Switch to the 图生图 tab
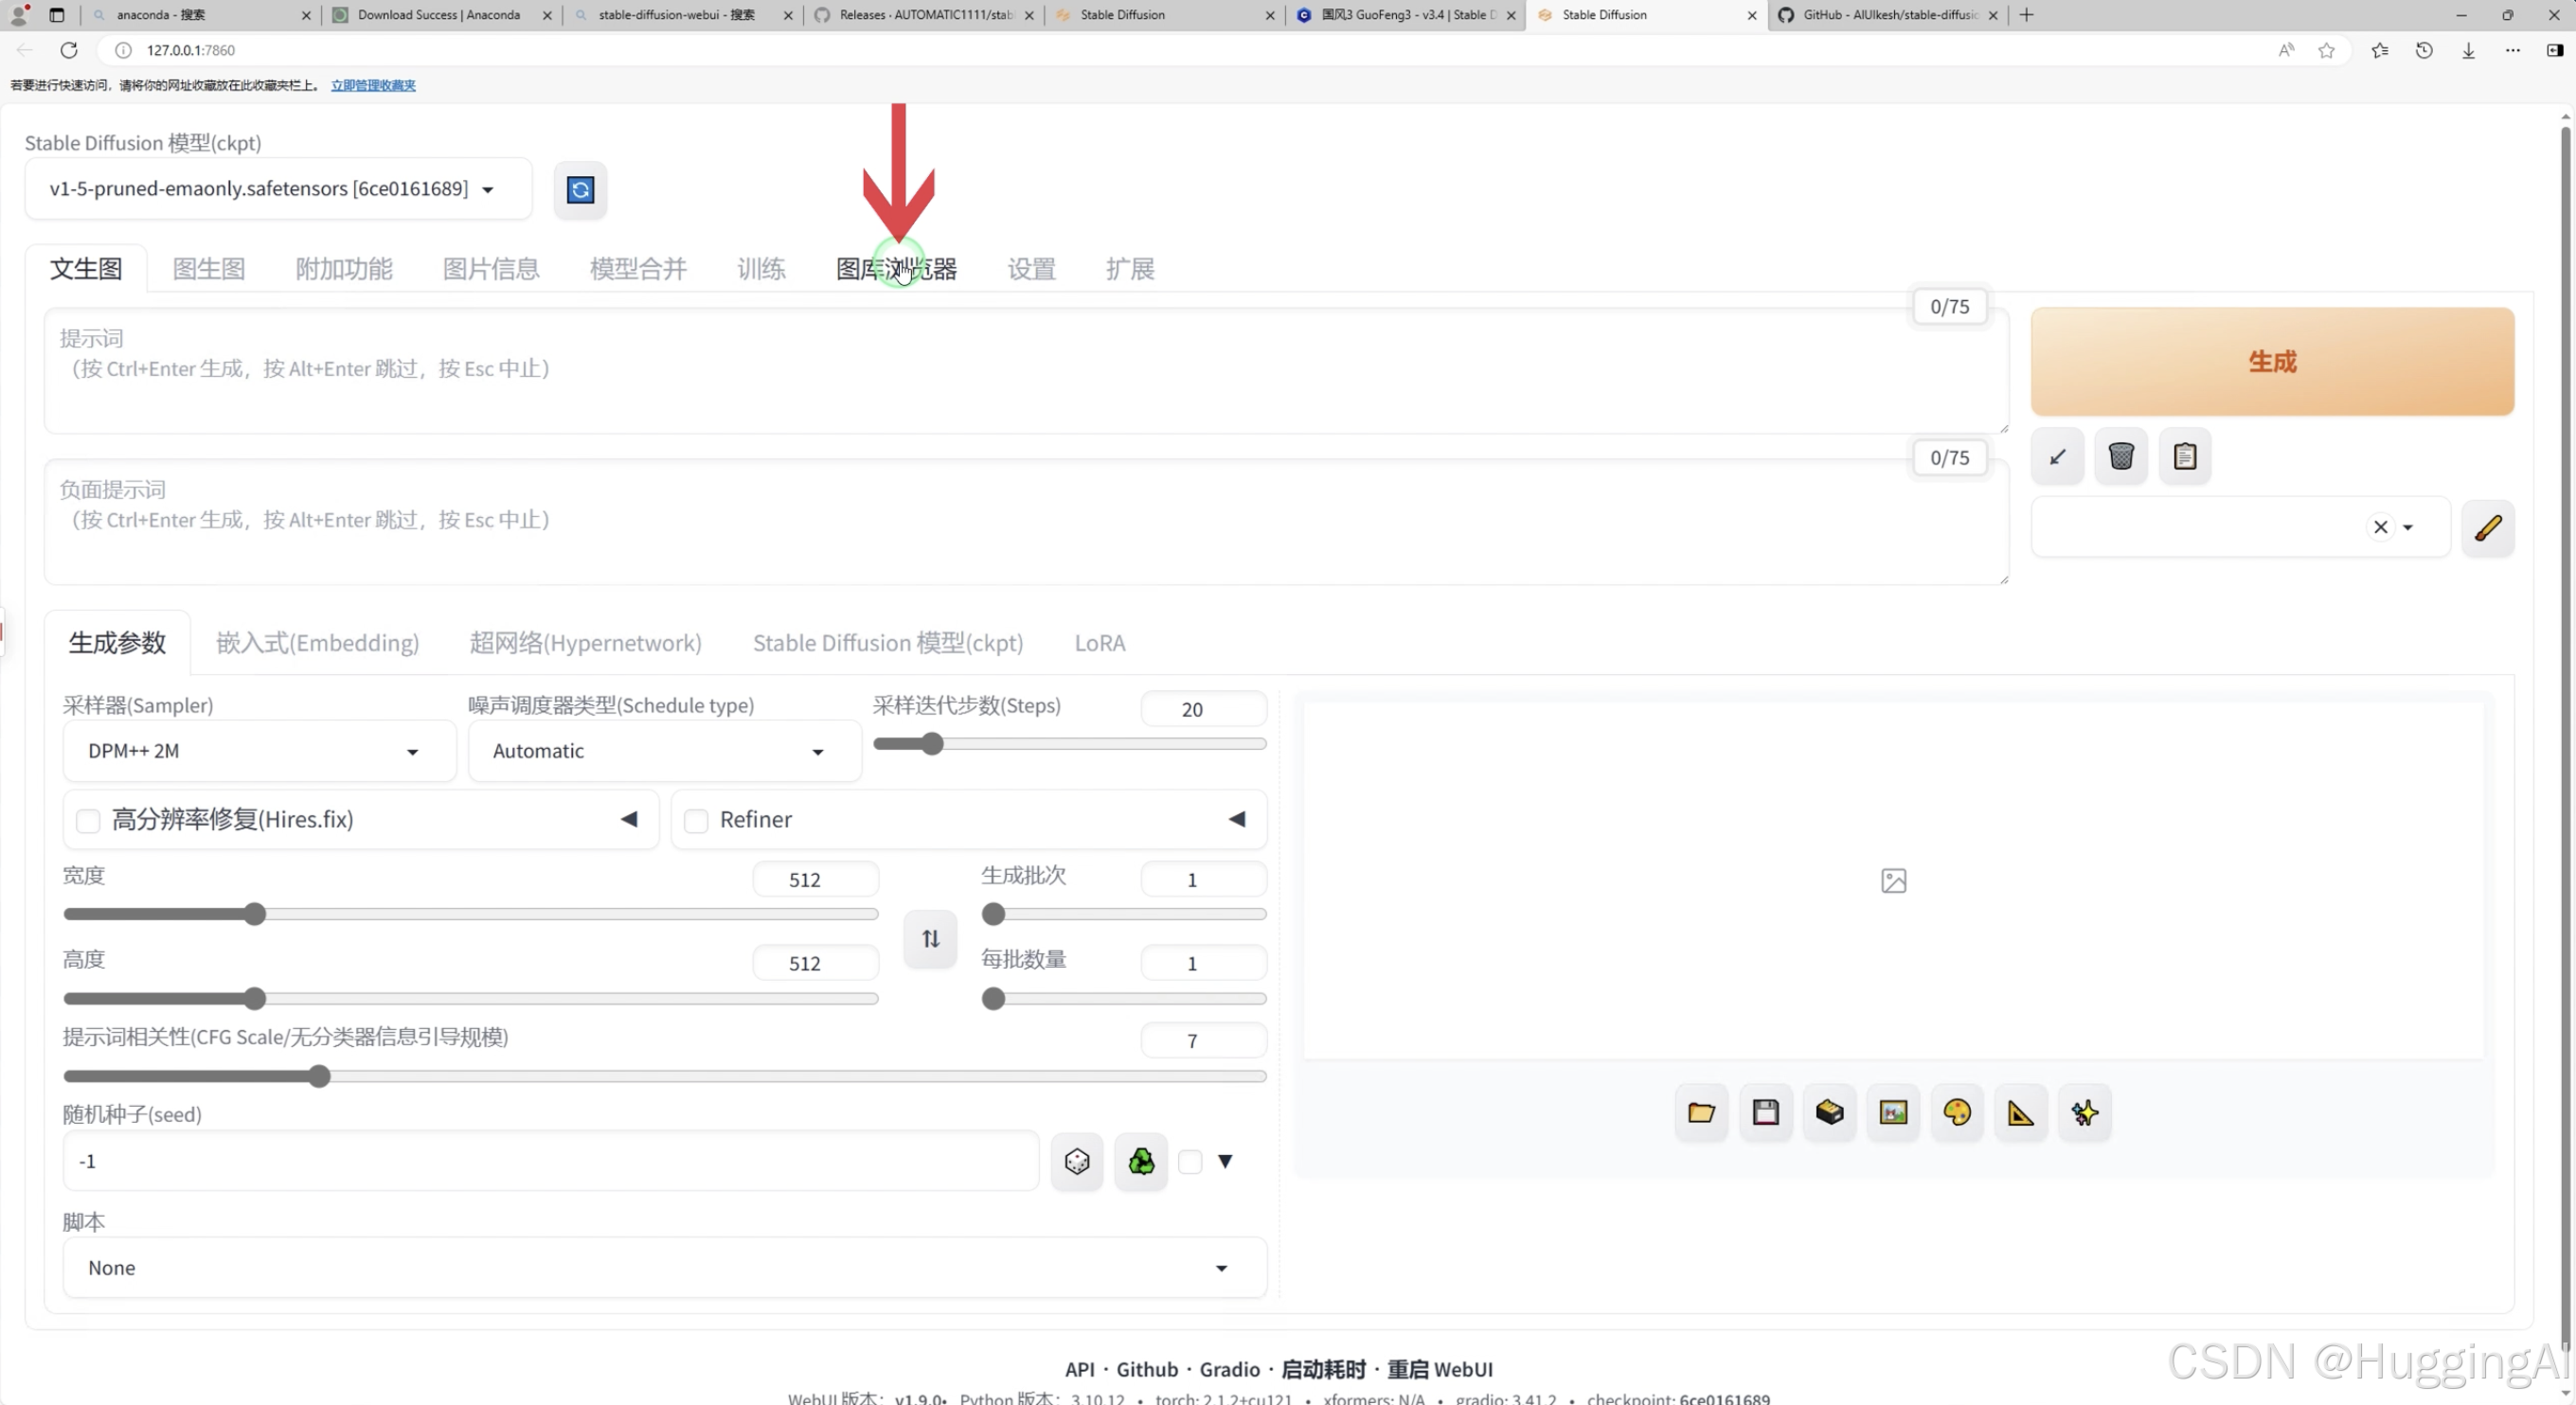The height and width of the screenshot is (1405, 2576). click(208, 269)
